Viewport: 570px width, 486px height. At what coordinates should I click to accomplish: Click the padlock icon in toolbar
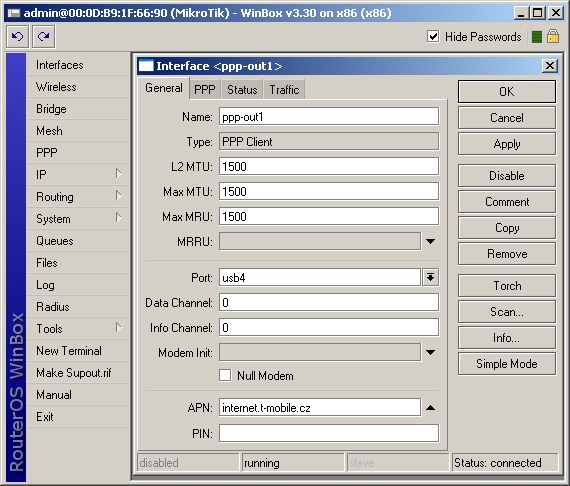[553, 36]
